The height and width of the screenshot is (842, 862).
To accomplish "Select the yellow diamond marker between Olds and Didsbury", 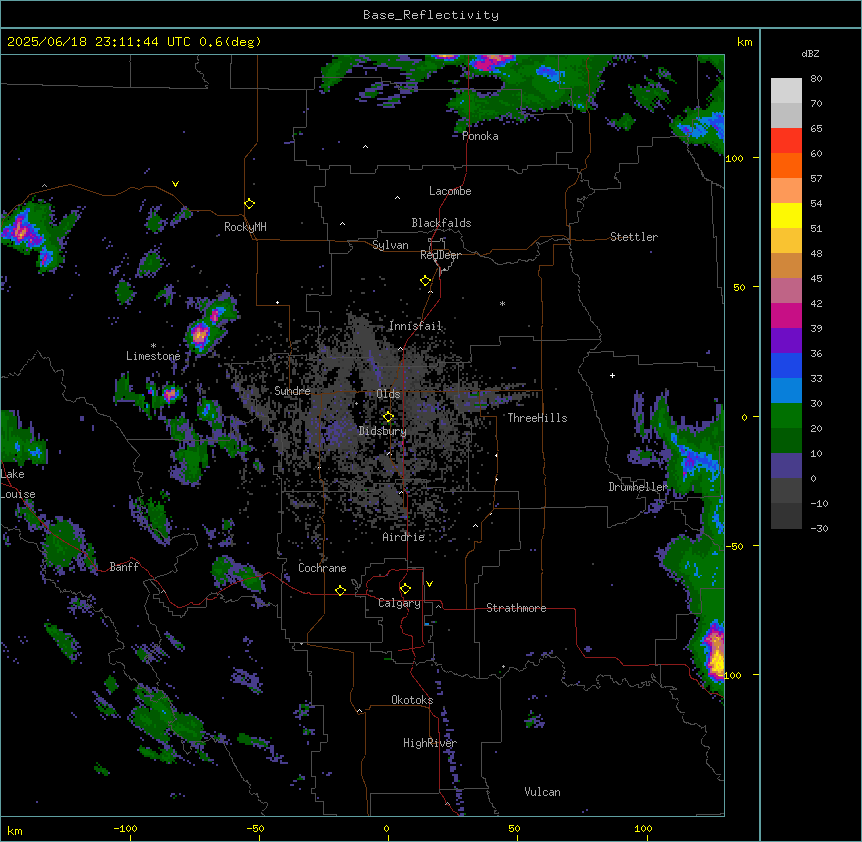I will [389, 417].
